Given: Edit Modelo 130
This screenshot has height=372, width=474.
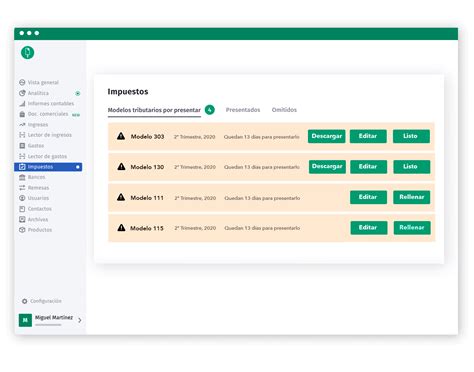Looking at the screenshot, I should point(368,167).
